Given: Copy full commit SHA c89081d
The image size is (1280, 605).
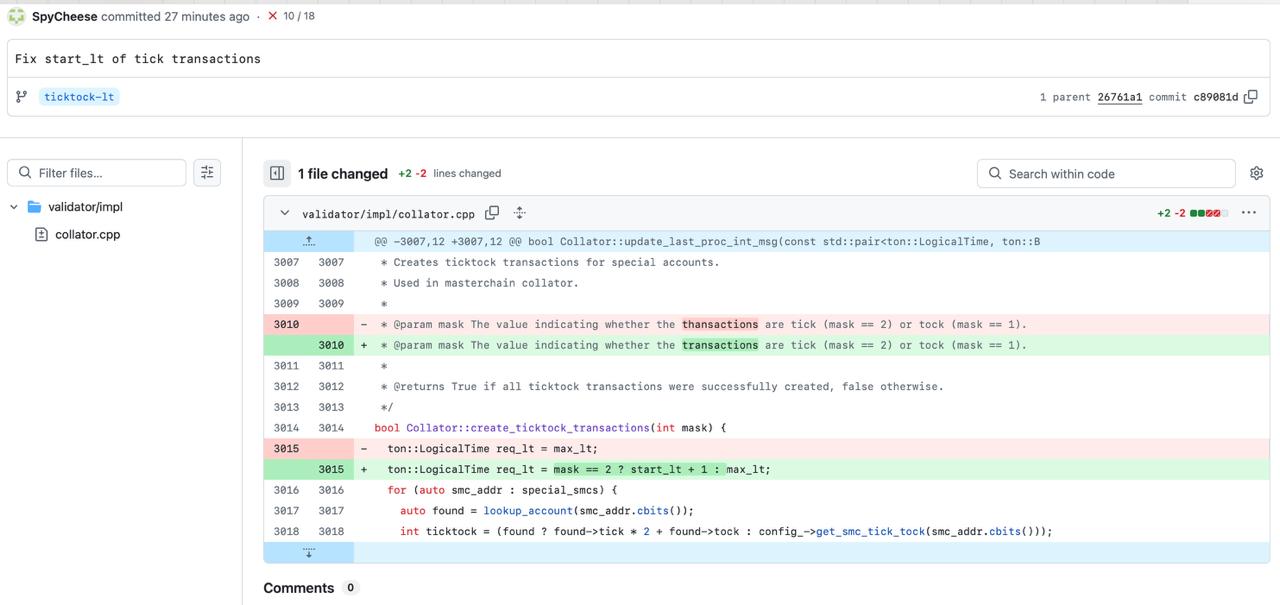Looking at the screenshot, I should (x=1250, y=97).
